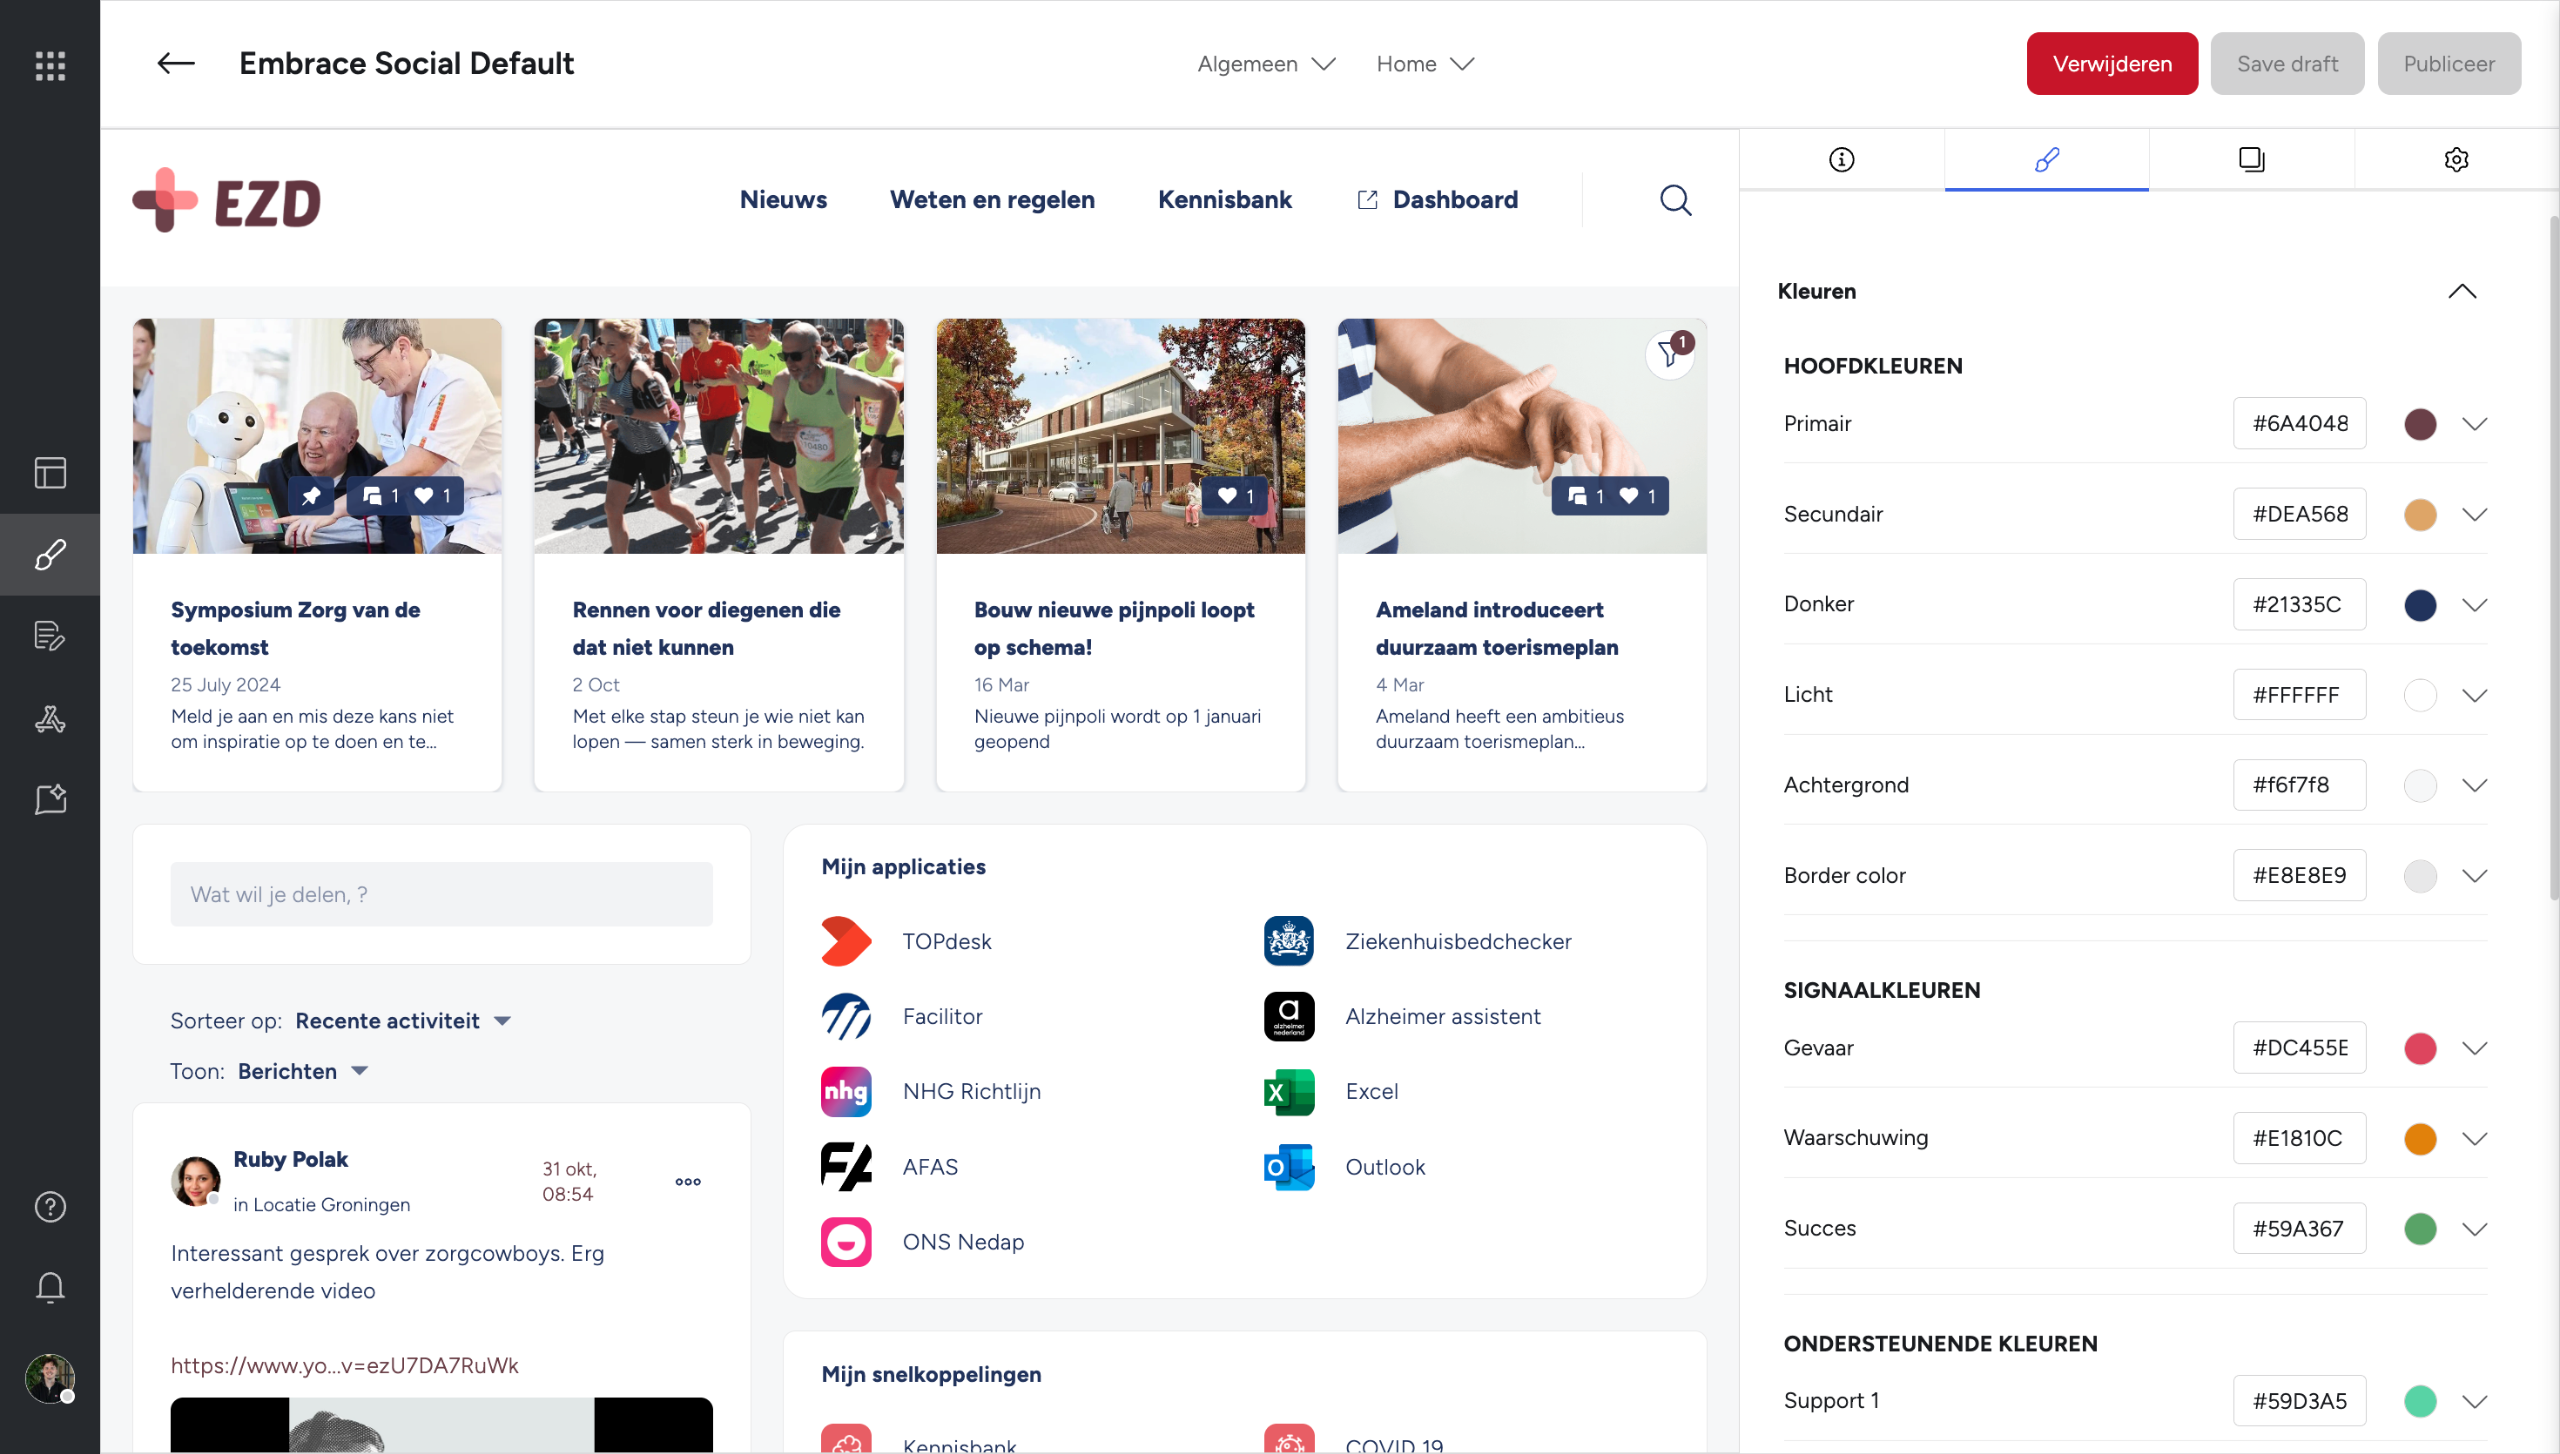This screenshot has width=2560, height=1454.
Task: Expand the Gevaar color options
Action: [2475, 1048]
